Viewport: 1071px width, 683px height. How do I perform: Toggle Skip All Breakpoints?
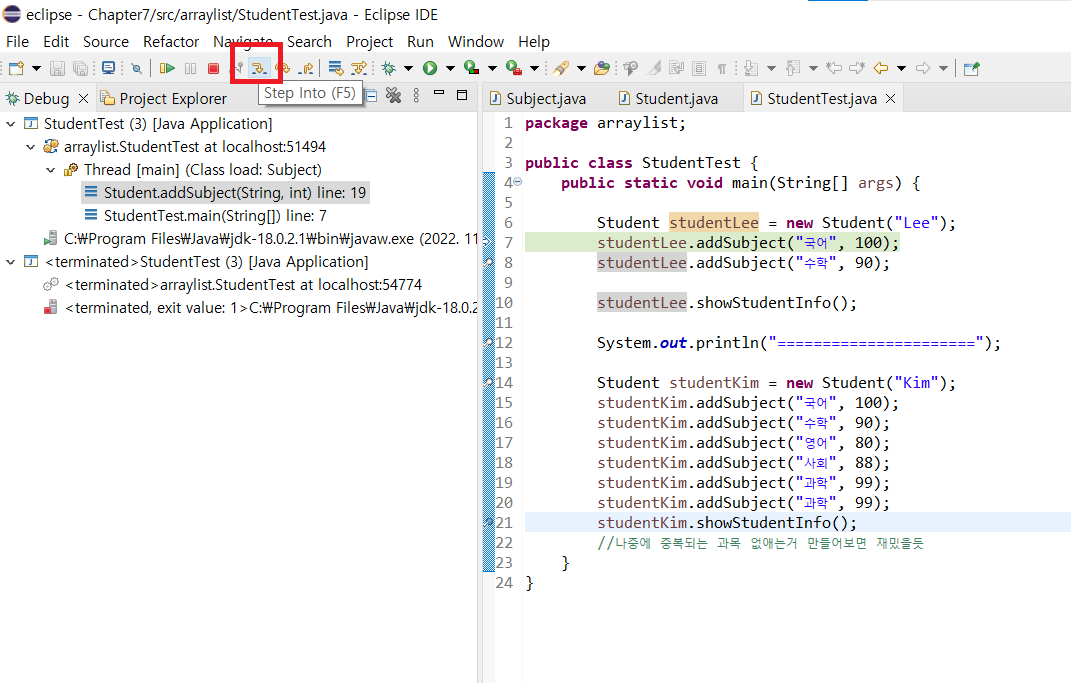pyautogui.click(x=137, y=68)
